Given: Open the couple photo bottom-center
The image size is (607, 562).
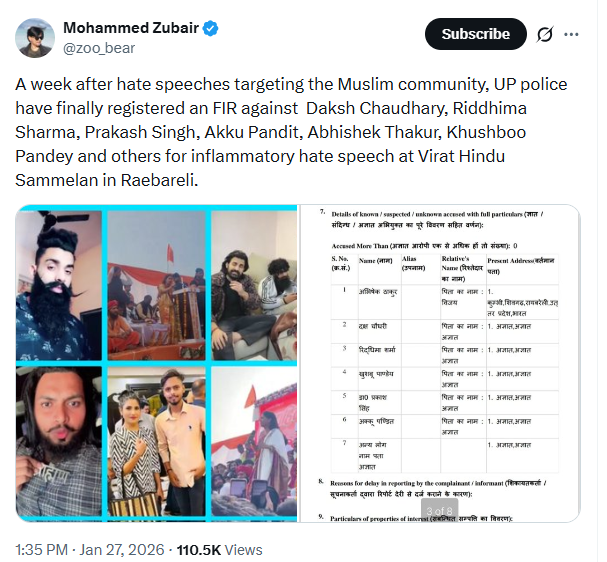Looking at the screenshot, I should point(155,443).
